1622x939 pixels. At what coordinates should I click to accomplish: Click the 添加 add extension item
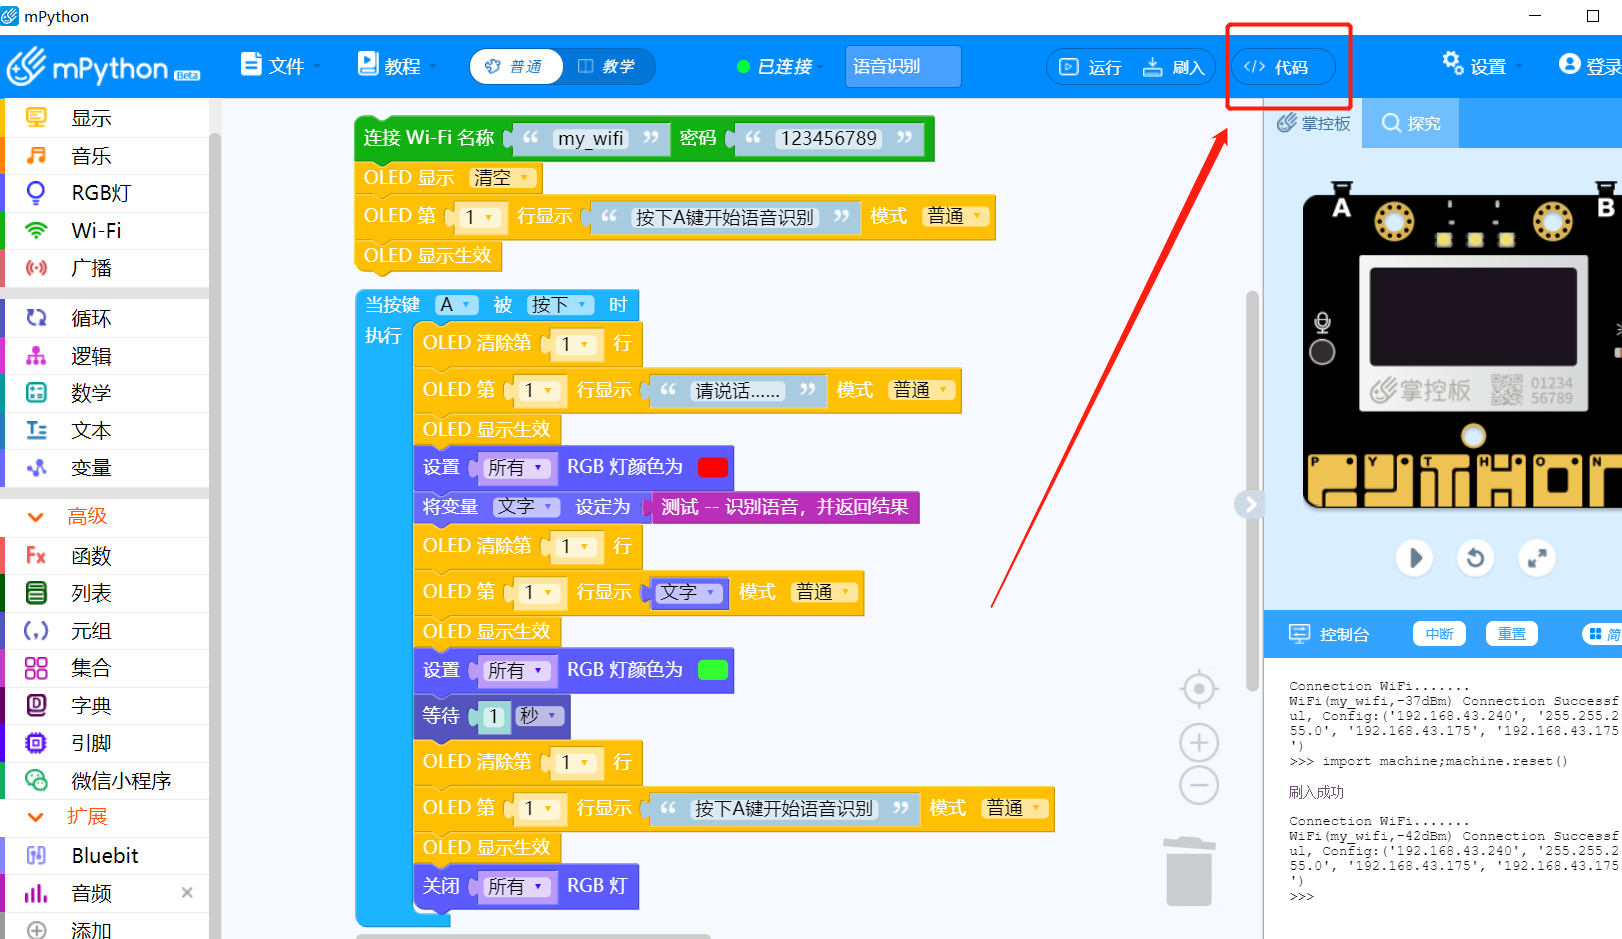coord(105,929)
